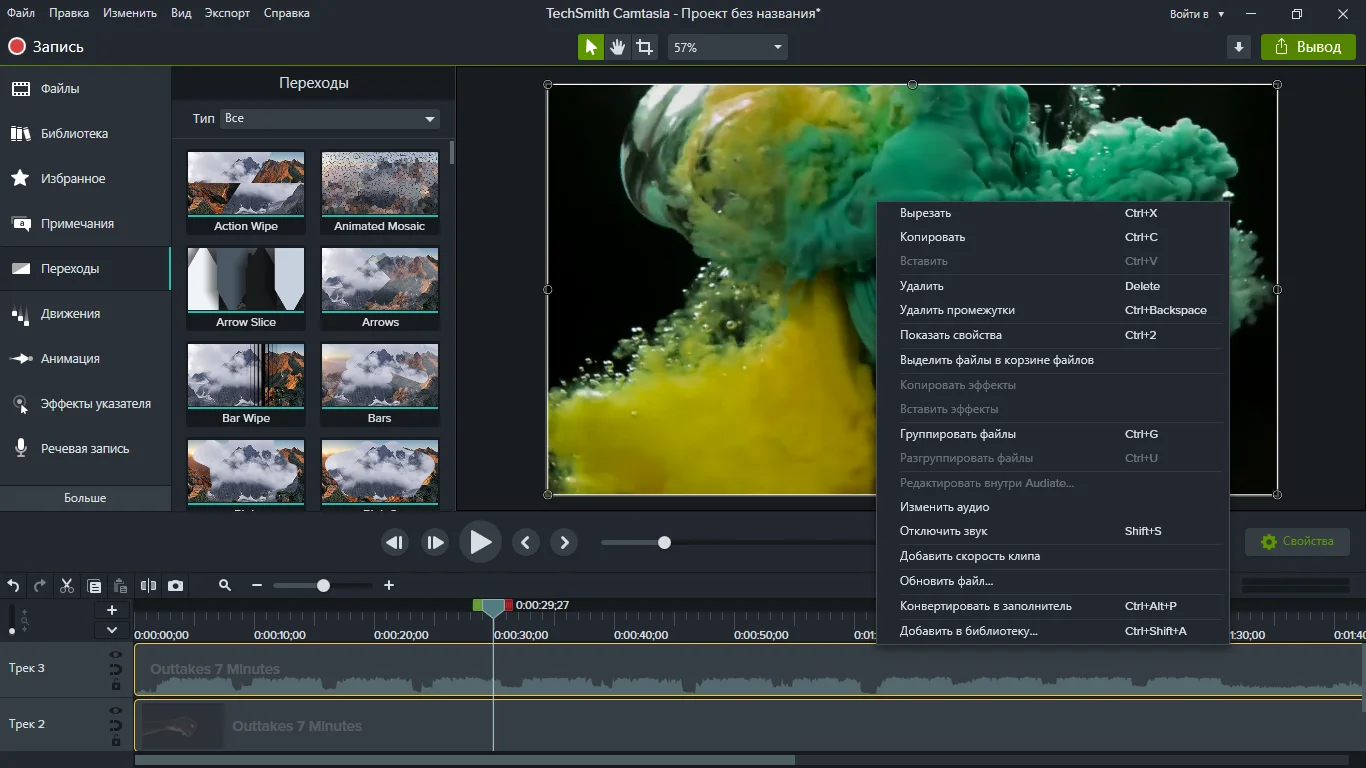Select the Pan hand tool
The image size is (1366, 768).
coord(618,47)
